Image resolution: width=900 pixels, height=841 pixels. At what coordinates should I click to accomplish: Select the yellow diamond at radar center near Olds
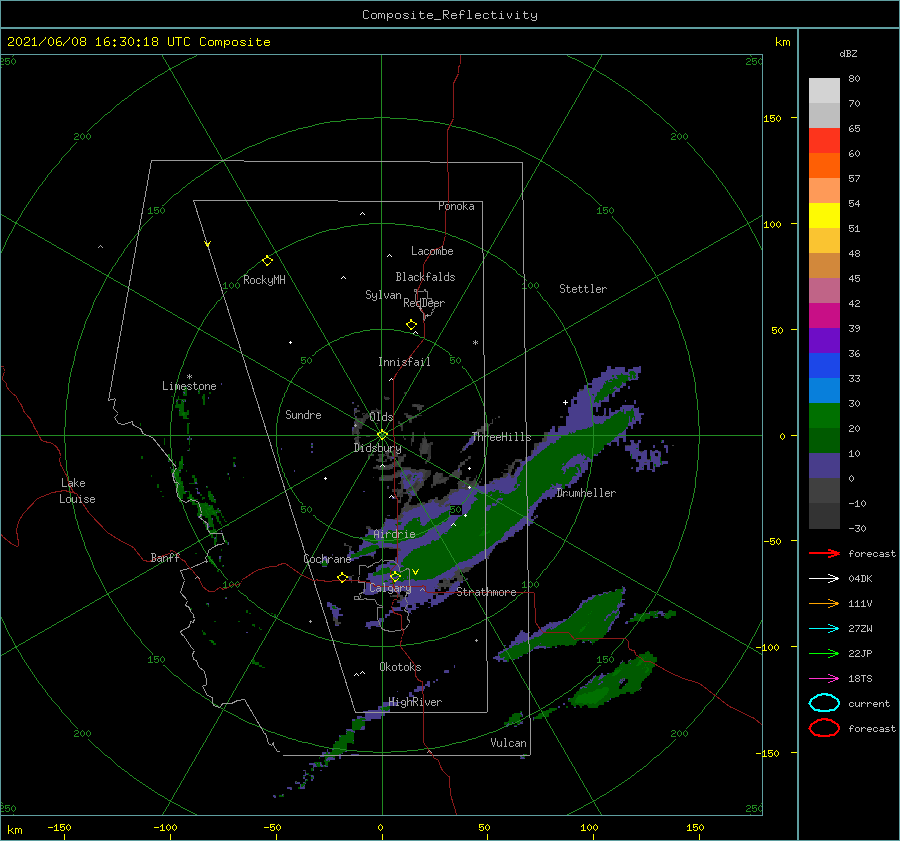[382, 435]
